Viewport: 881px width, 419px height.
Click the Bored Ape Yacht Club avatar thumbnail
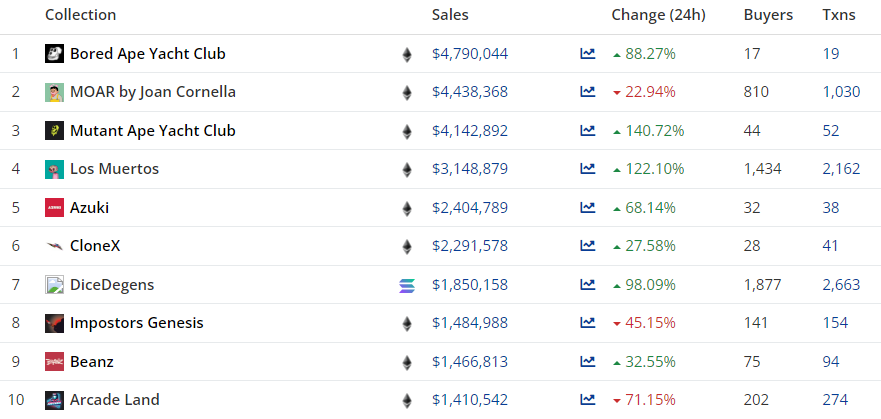click(x=55, y=54)
